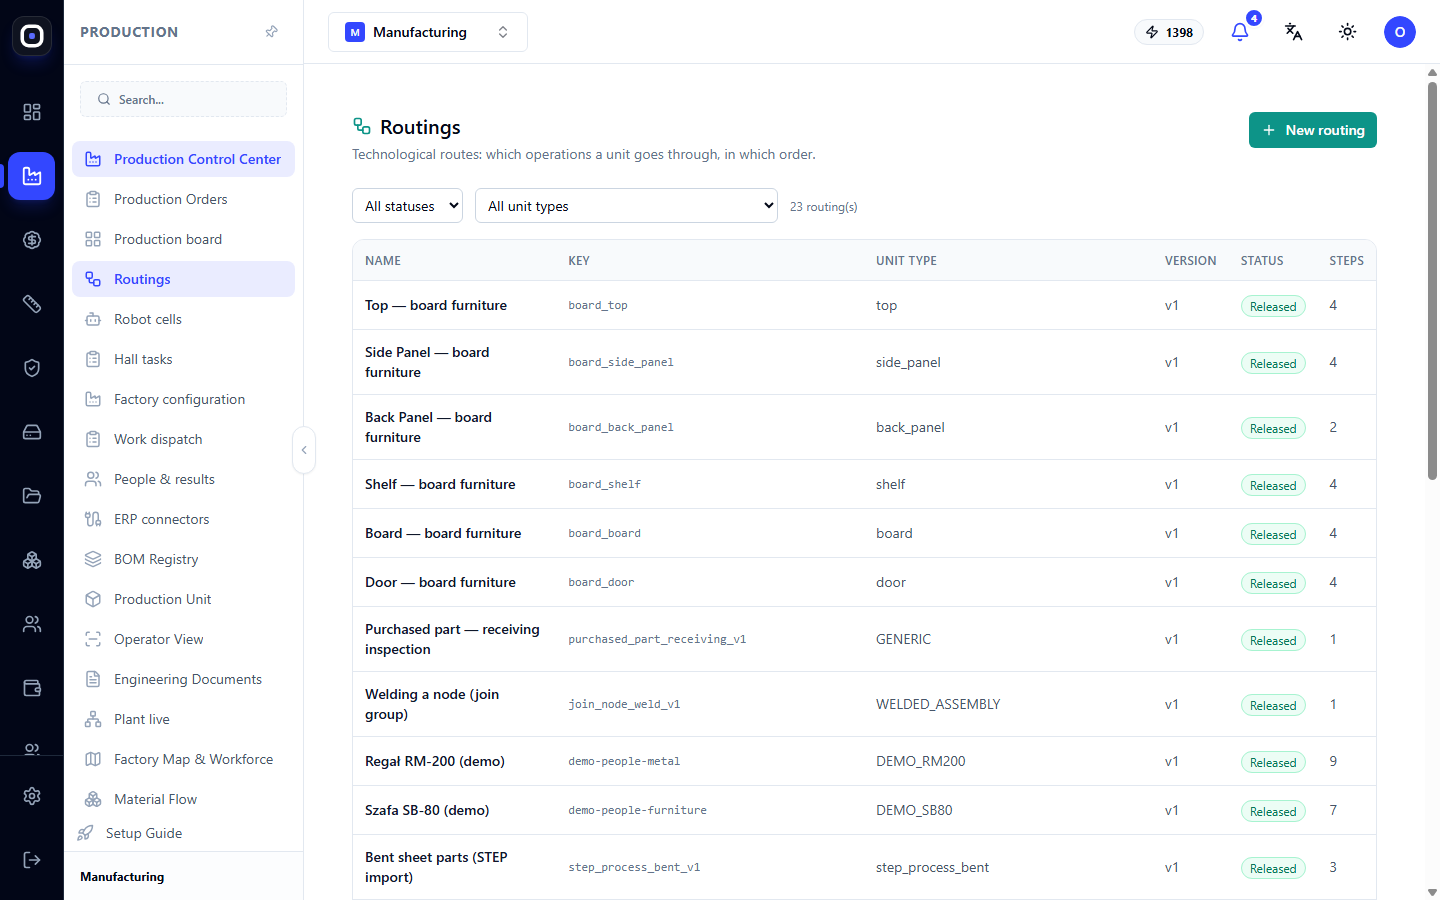Collapse the sidebar with the chevron handle
Viewport: 1440px width, 900px height.
click(304, 450)
